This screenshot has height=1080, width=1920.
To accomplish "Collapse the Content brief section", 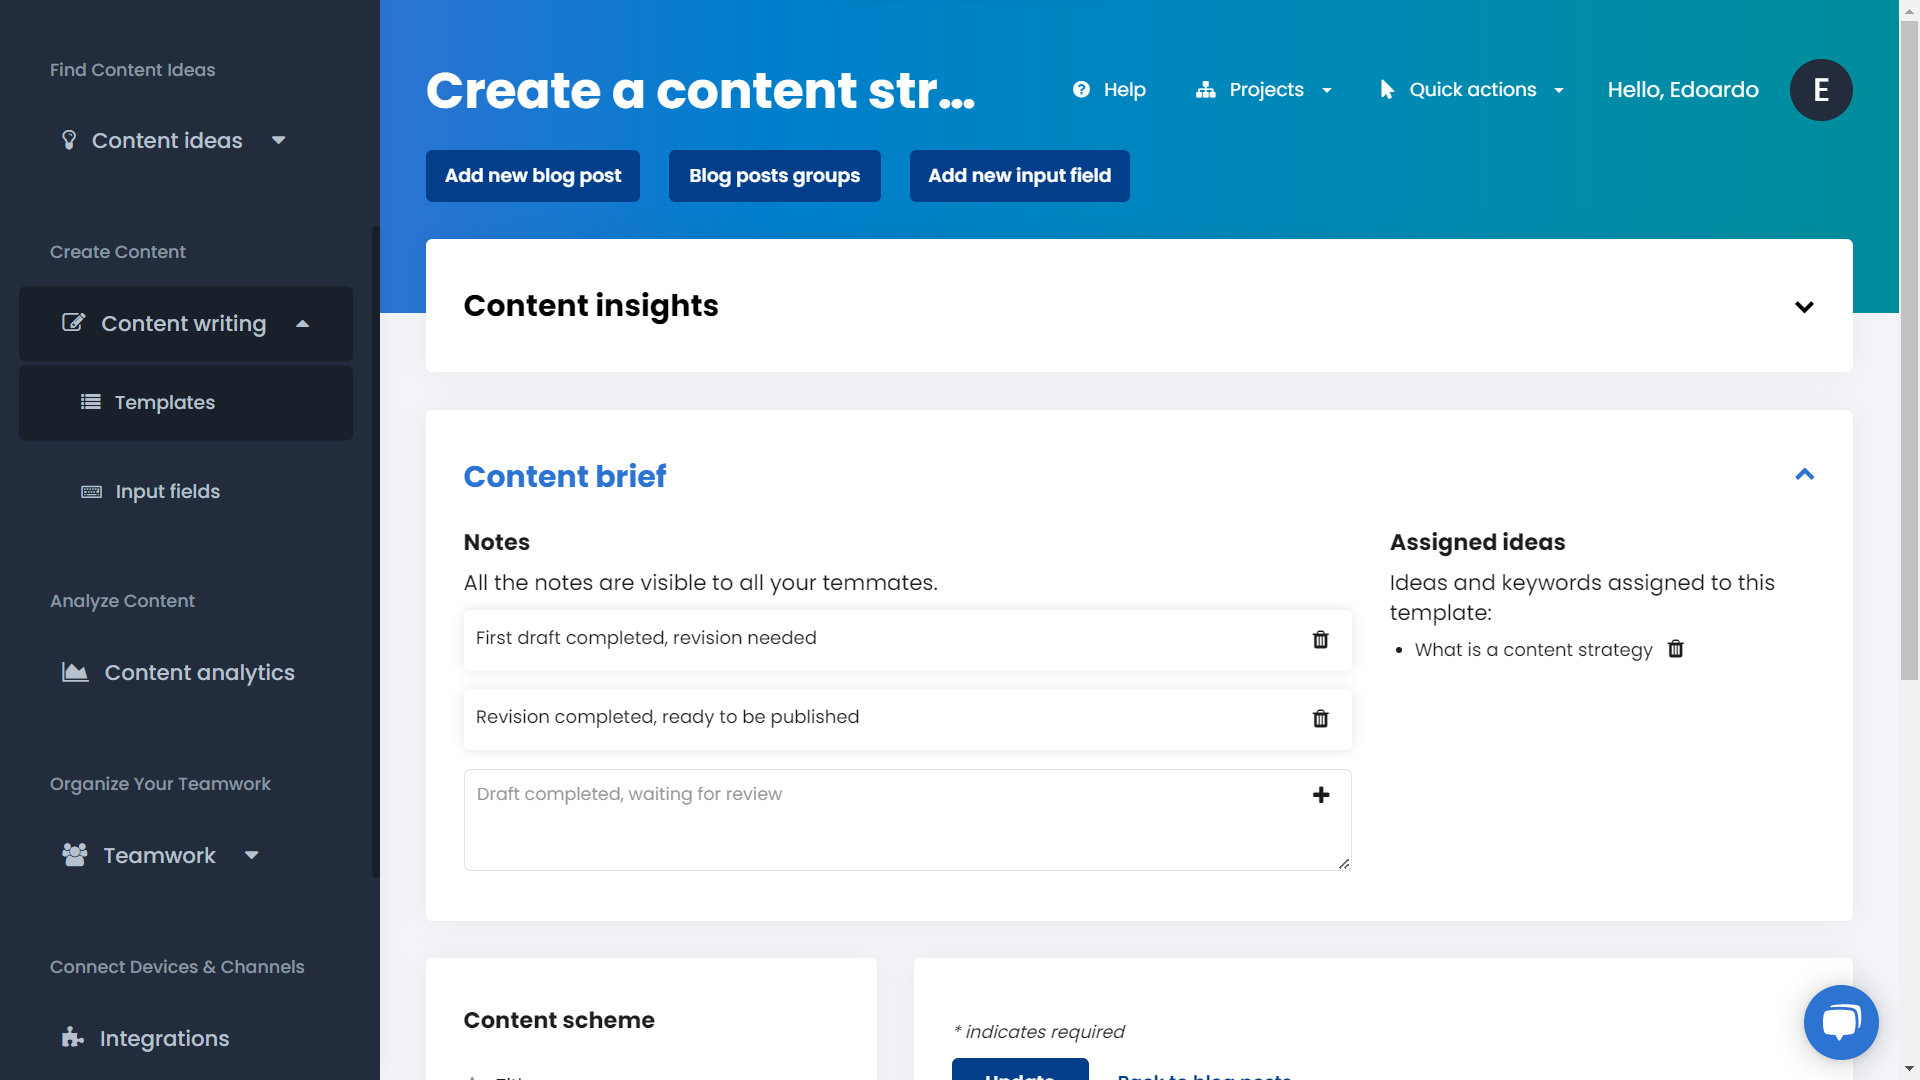I will tap(1804, 473).
